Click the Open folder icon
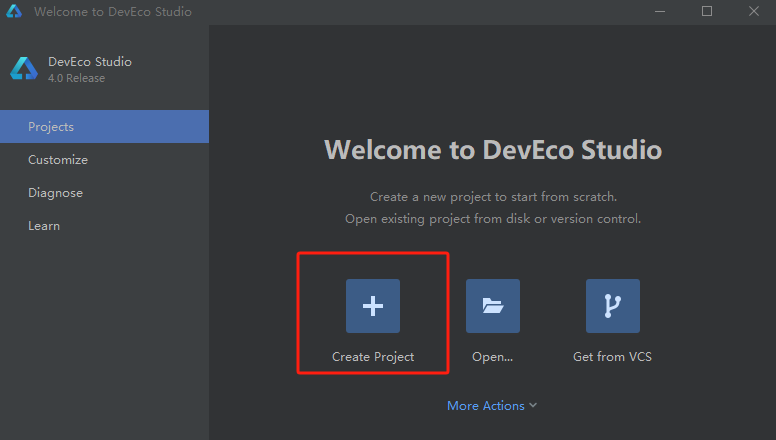Screen dimensions: 776x440 tap(493, 306)
